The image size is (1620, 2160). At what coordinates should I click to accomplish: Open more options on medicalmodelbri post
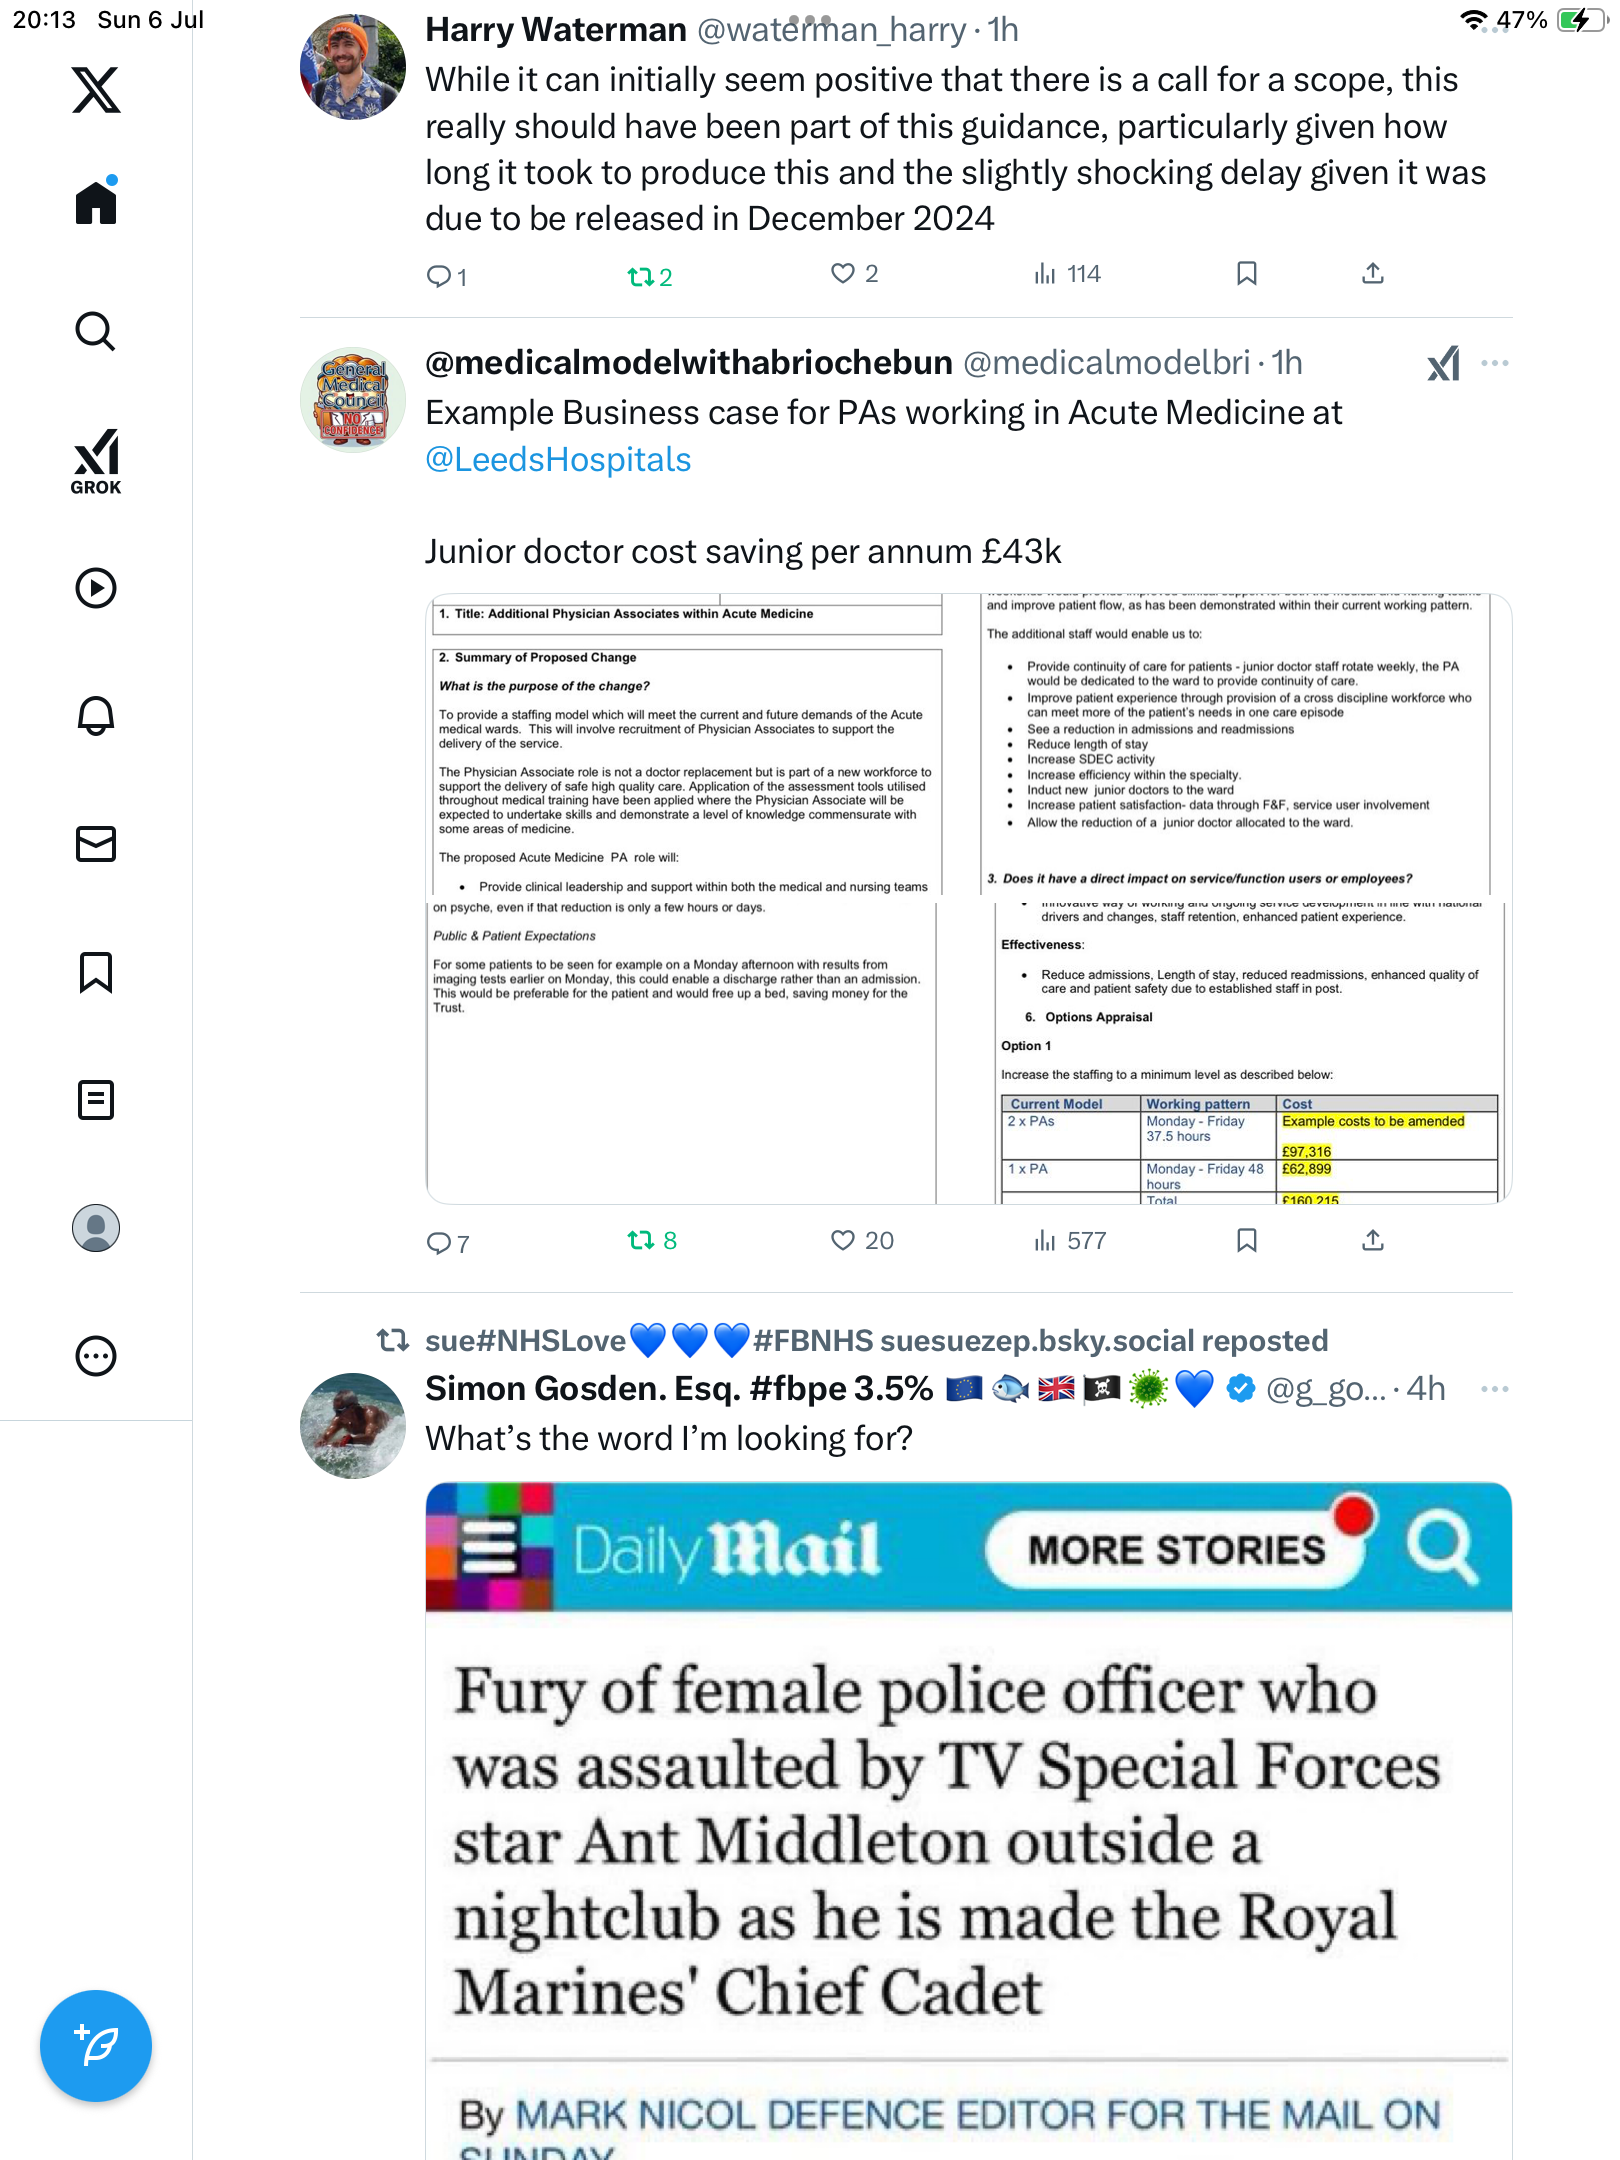[1495, 363]
